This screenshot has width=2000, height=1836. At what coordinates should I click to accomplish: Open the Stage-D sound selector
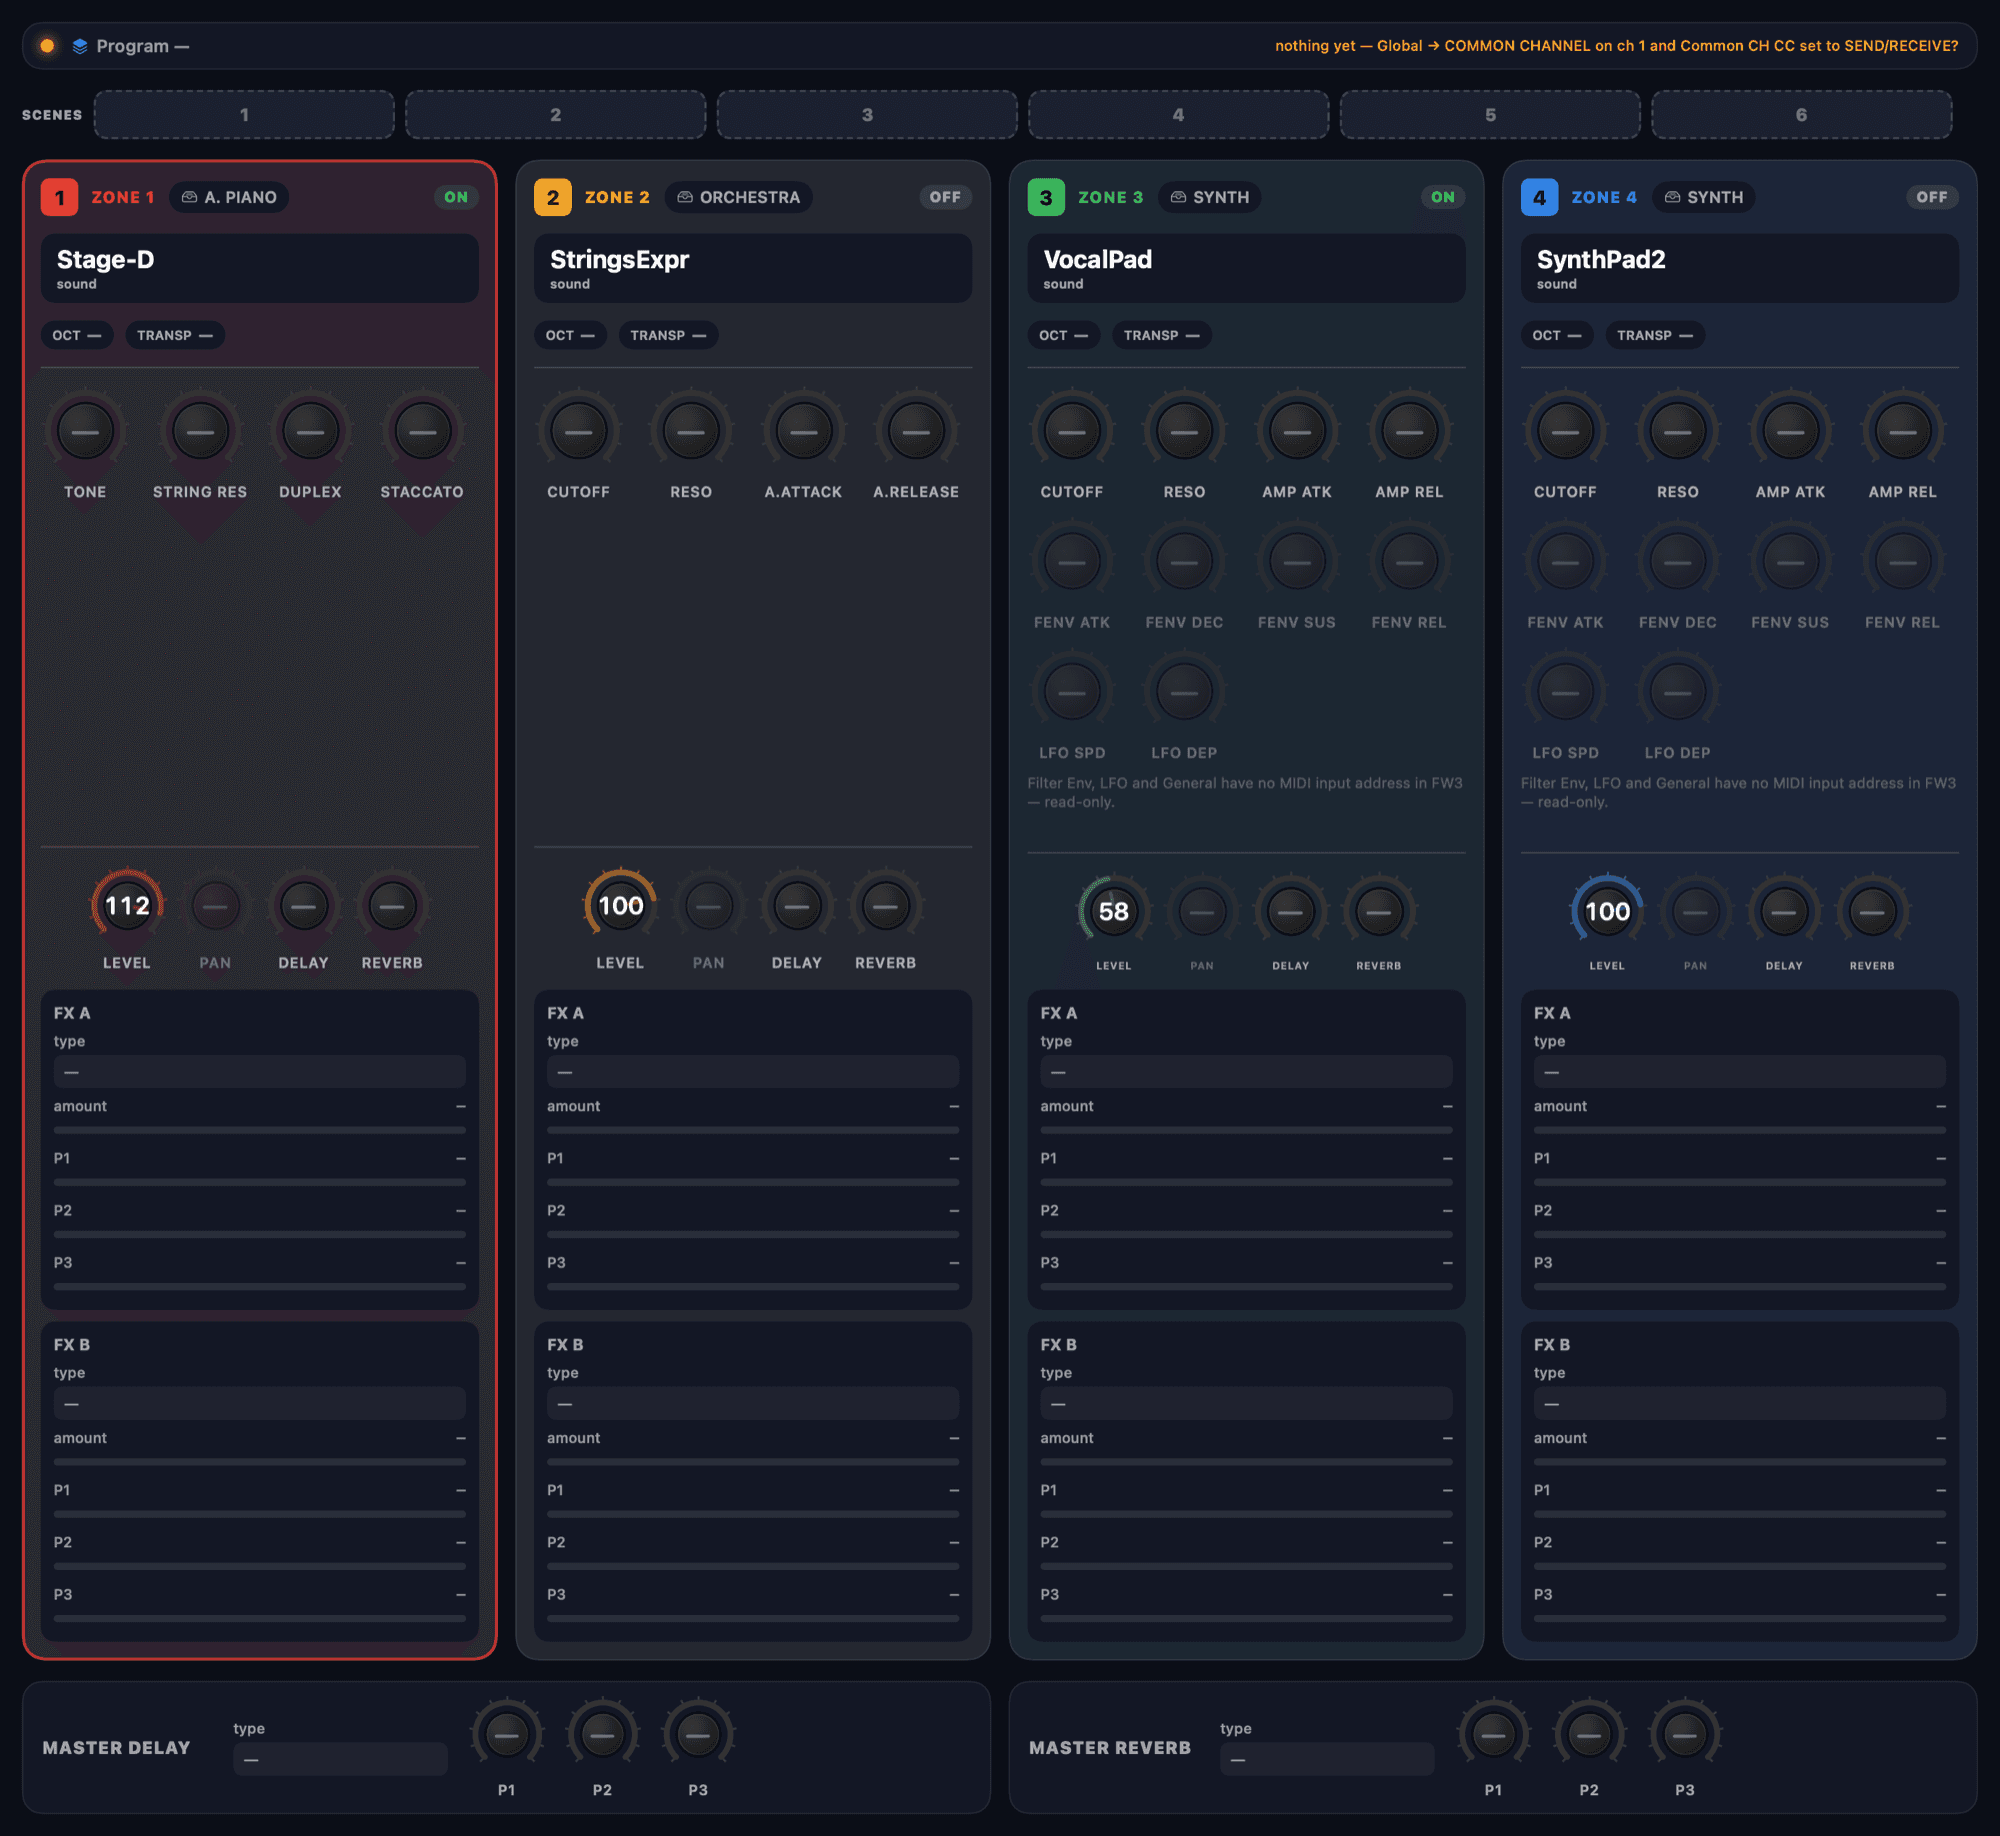(260, 268)
